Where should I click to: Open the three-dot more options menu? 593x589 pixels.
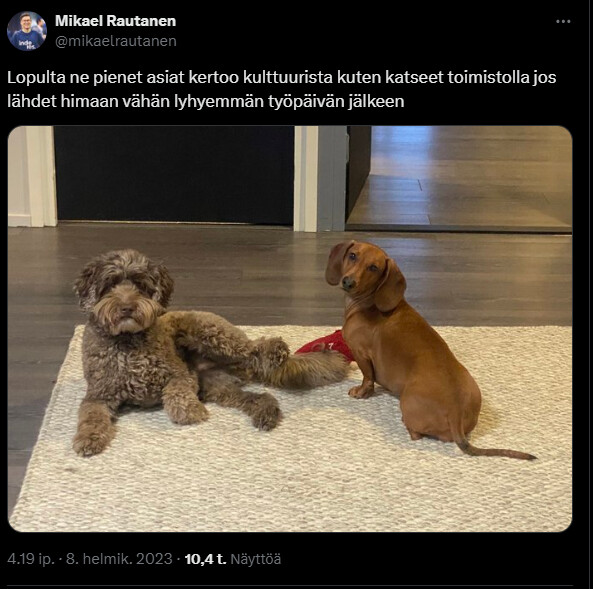click(x=563, y=22)
